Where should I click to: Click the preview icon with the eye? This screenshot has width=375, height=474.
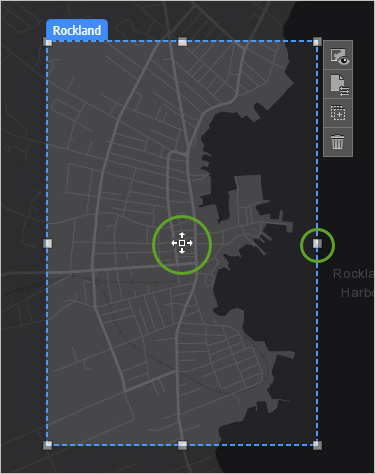coord(338,56)
